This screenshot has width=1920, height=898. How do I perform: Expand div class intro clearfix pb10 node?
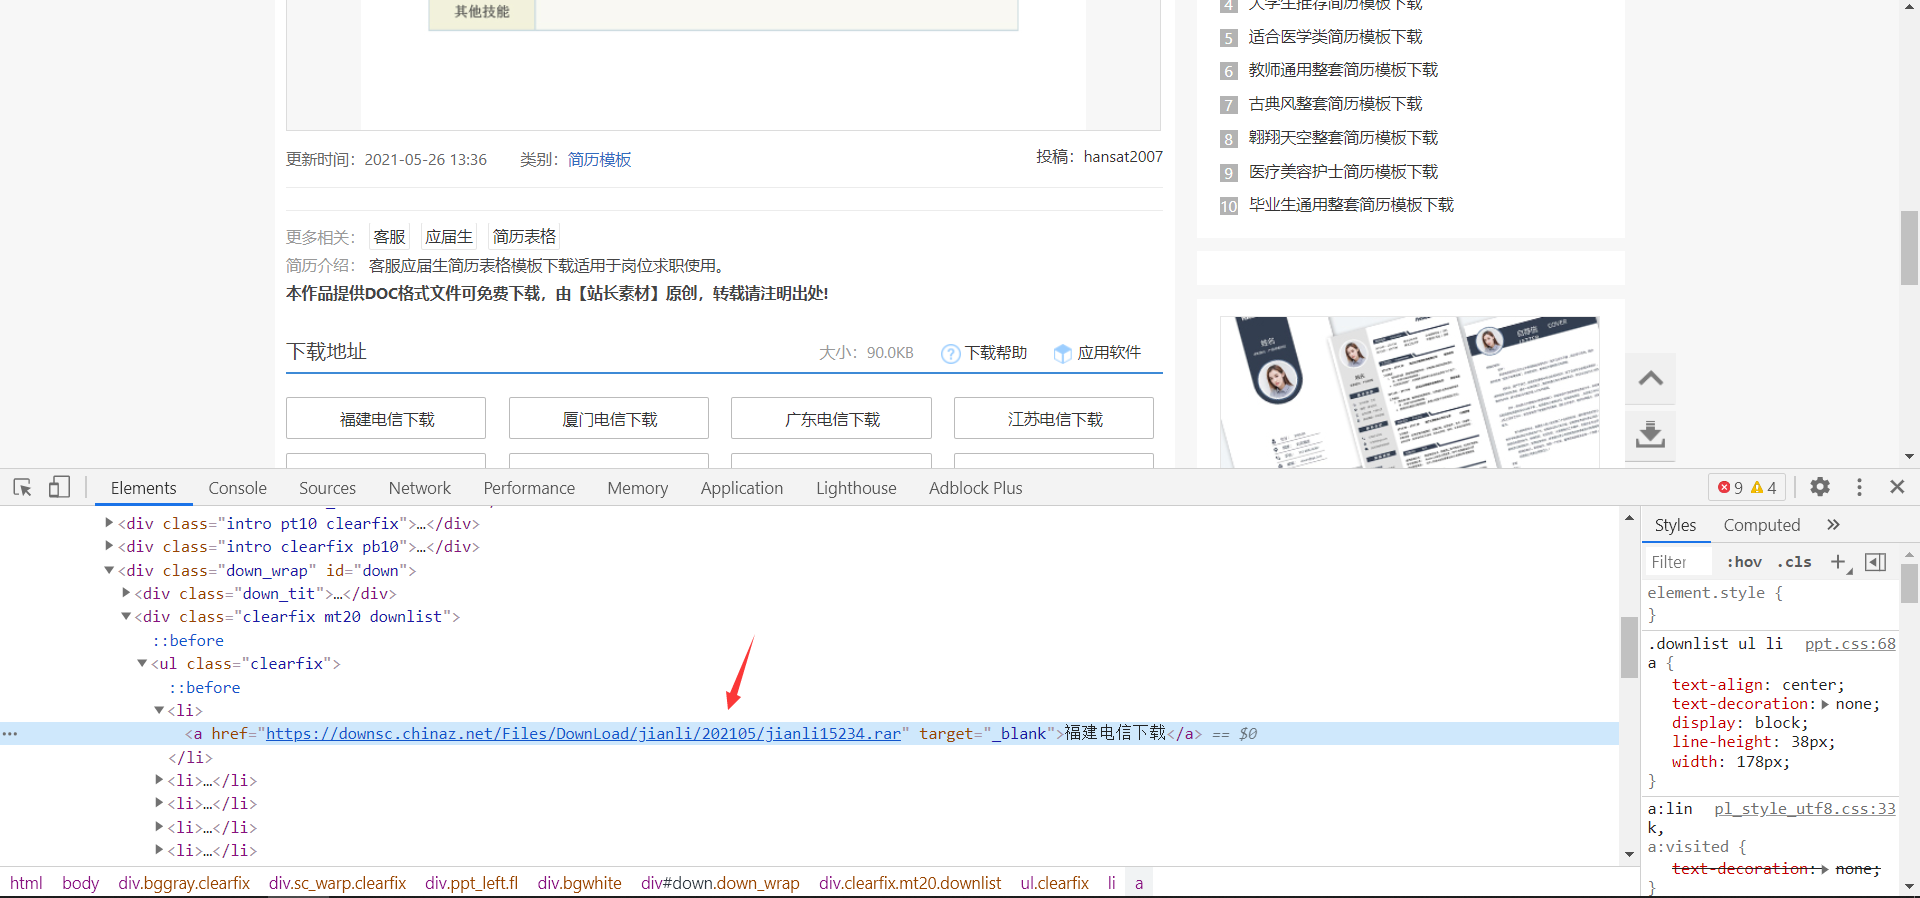[109, 546]
